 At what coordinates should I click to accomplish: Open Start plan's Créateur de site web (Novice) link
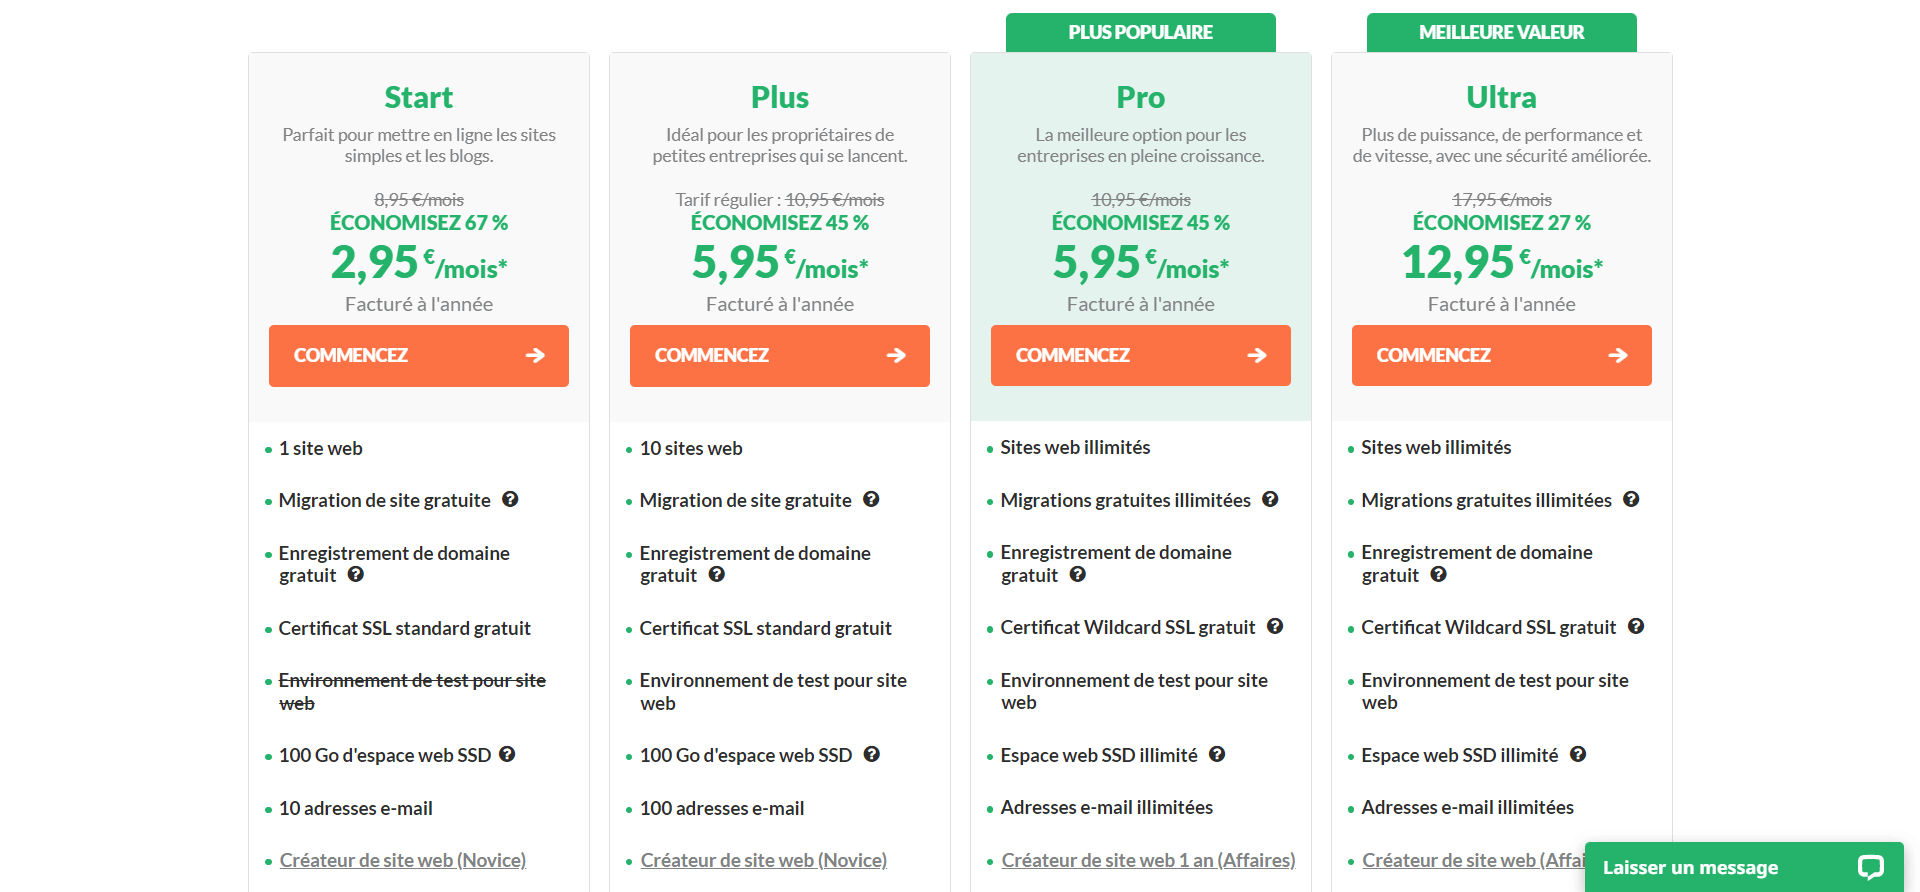[403, 860]
